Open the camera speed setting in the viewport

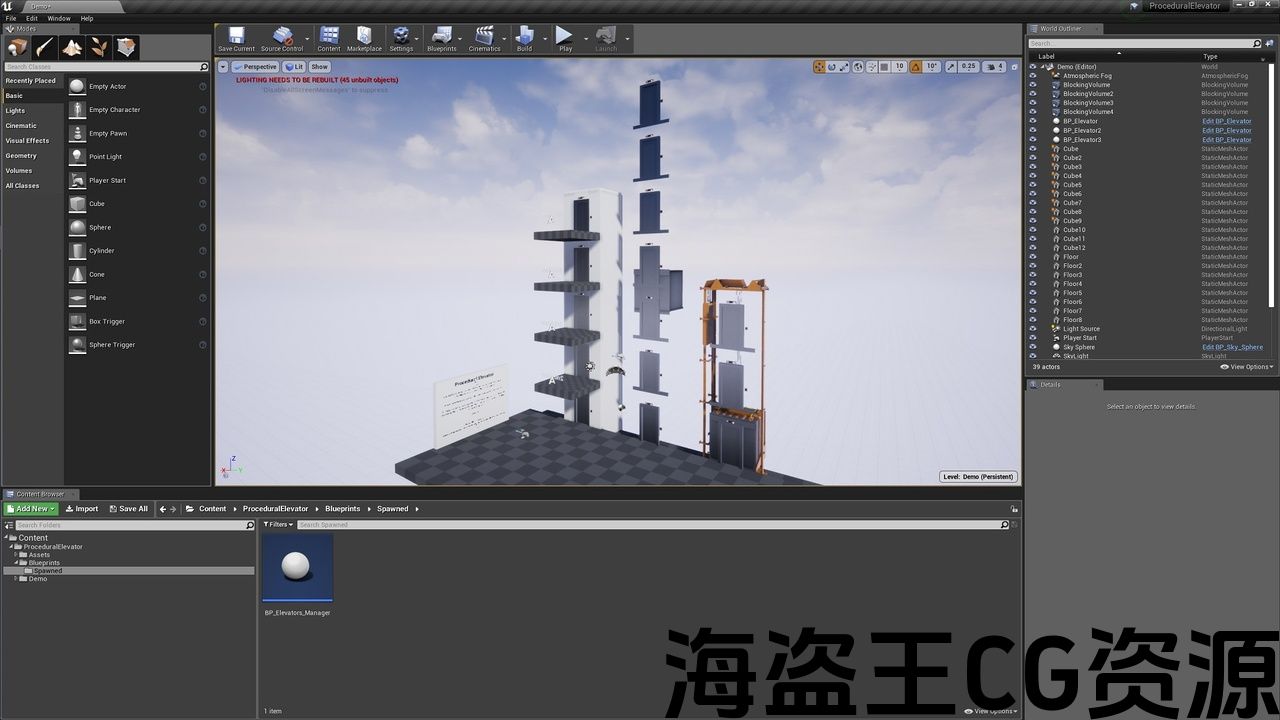click(x=993, y=67)
